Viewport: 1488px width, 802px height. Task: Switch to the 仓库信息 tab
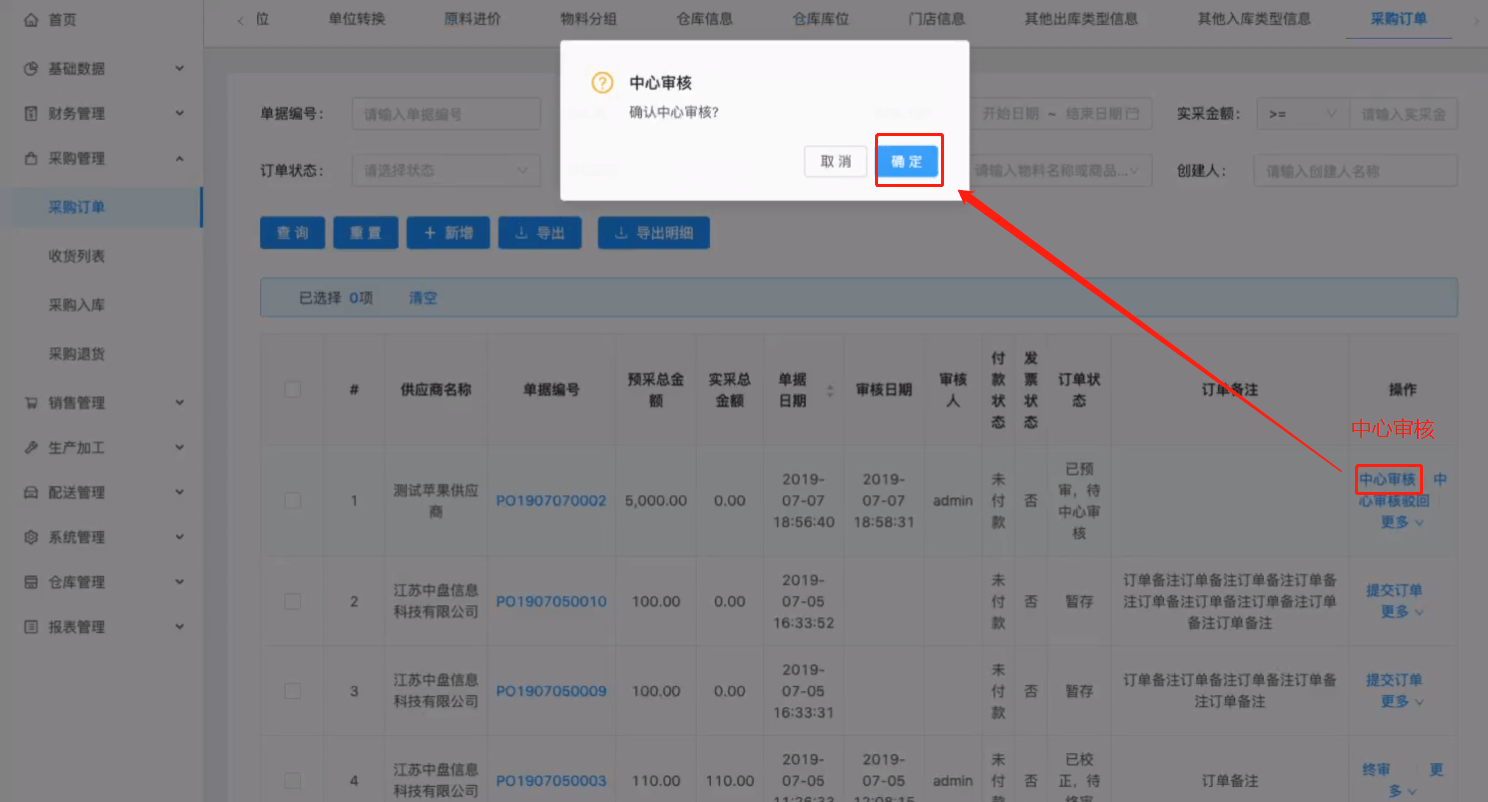pyautogui.click(x=705, y=19)
